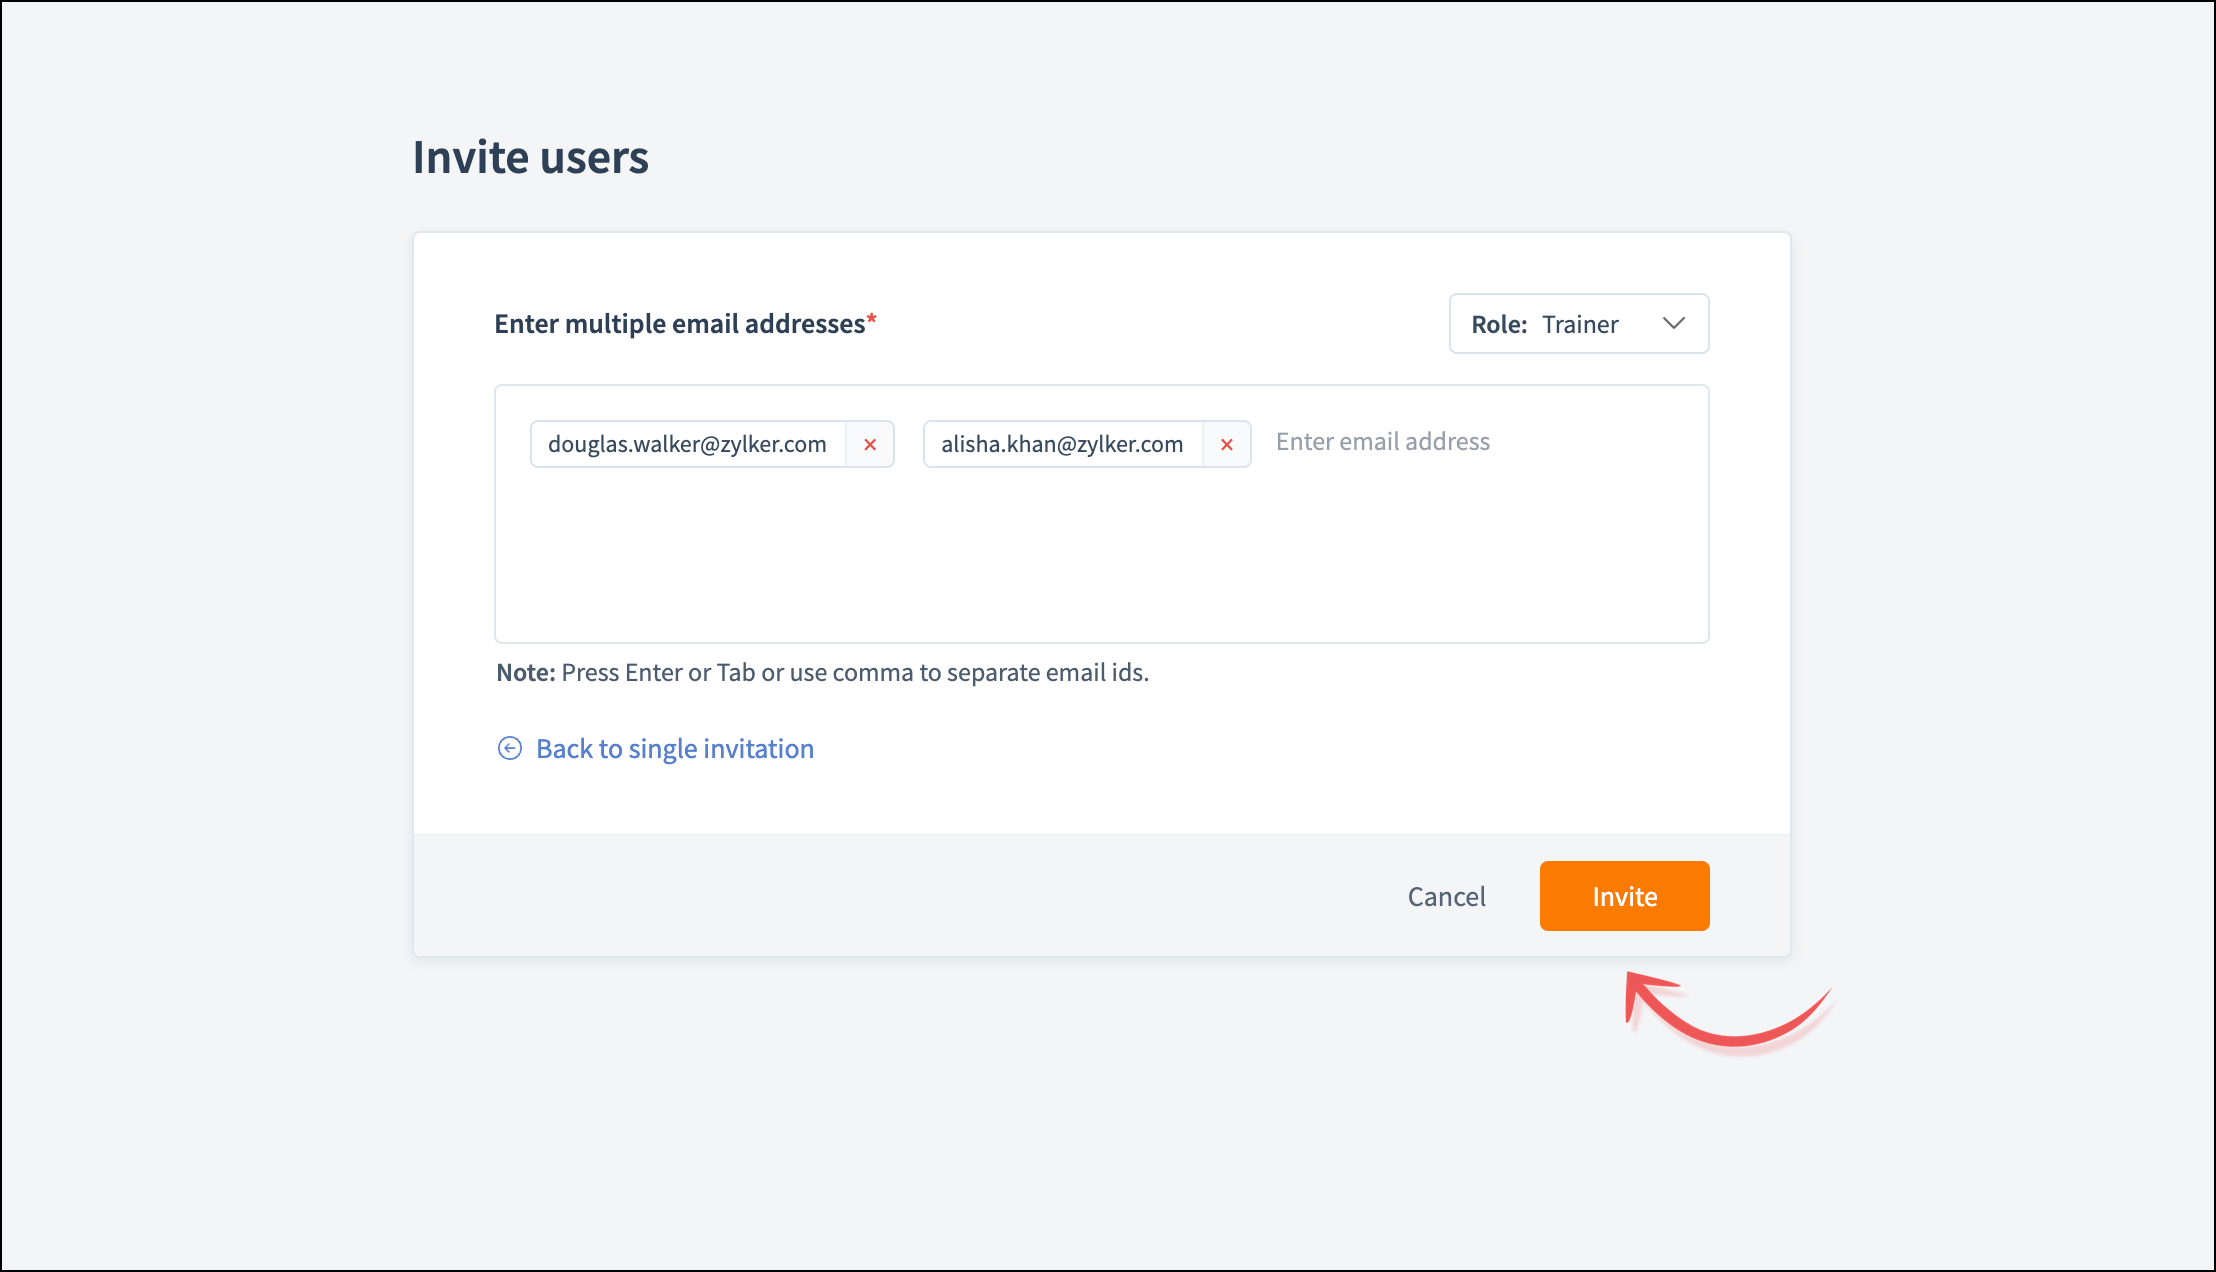Click empty space inside the email box
Image resolution: width=2216 pixels, height=1272 pixels.
(x=1100, y=560)
